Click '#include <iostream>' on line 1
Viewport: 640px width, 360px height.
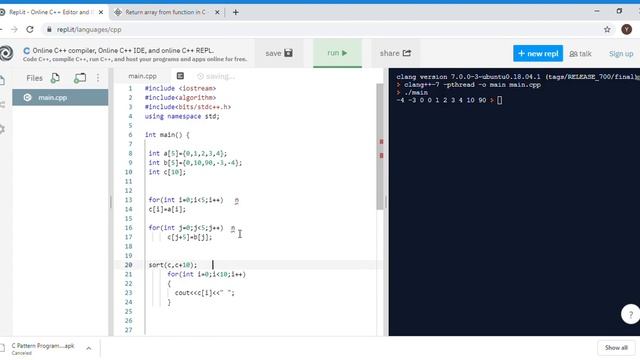point(180,88)
